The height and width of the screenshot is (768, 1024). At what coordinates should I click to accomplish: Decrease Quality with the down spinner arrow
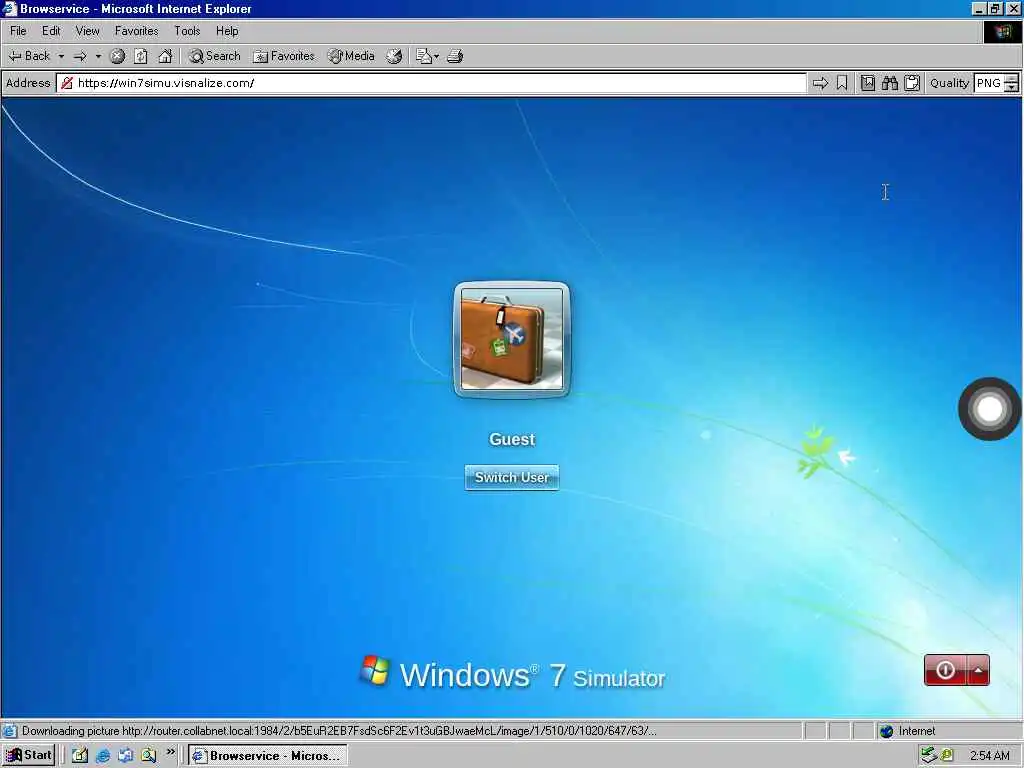tap(1012, 88)
